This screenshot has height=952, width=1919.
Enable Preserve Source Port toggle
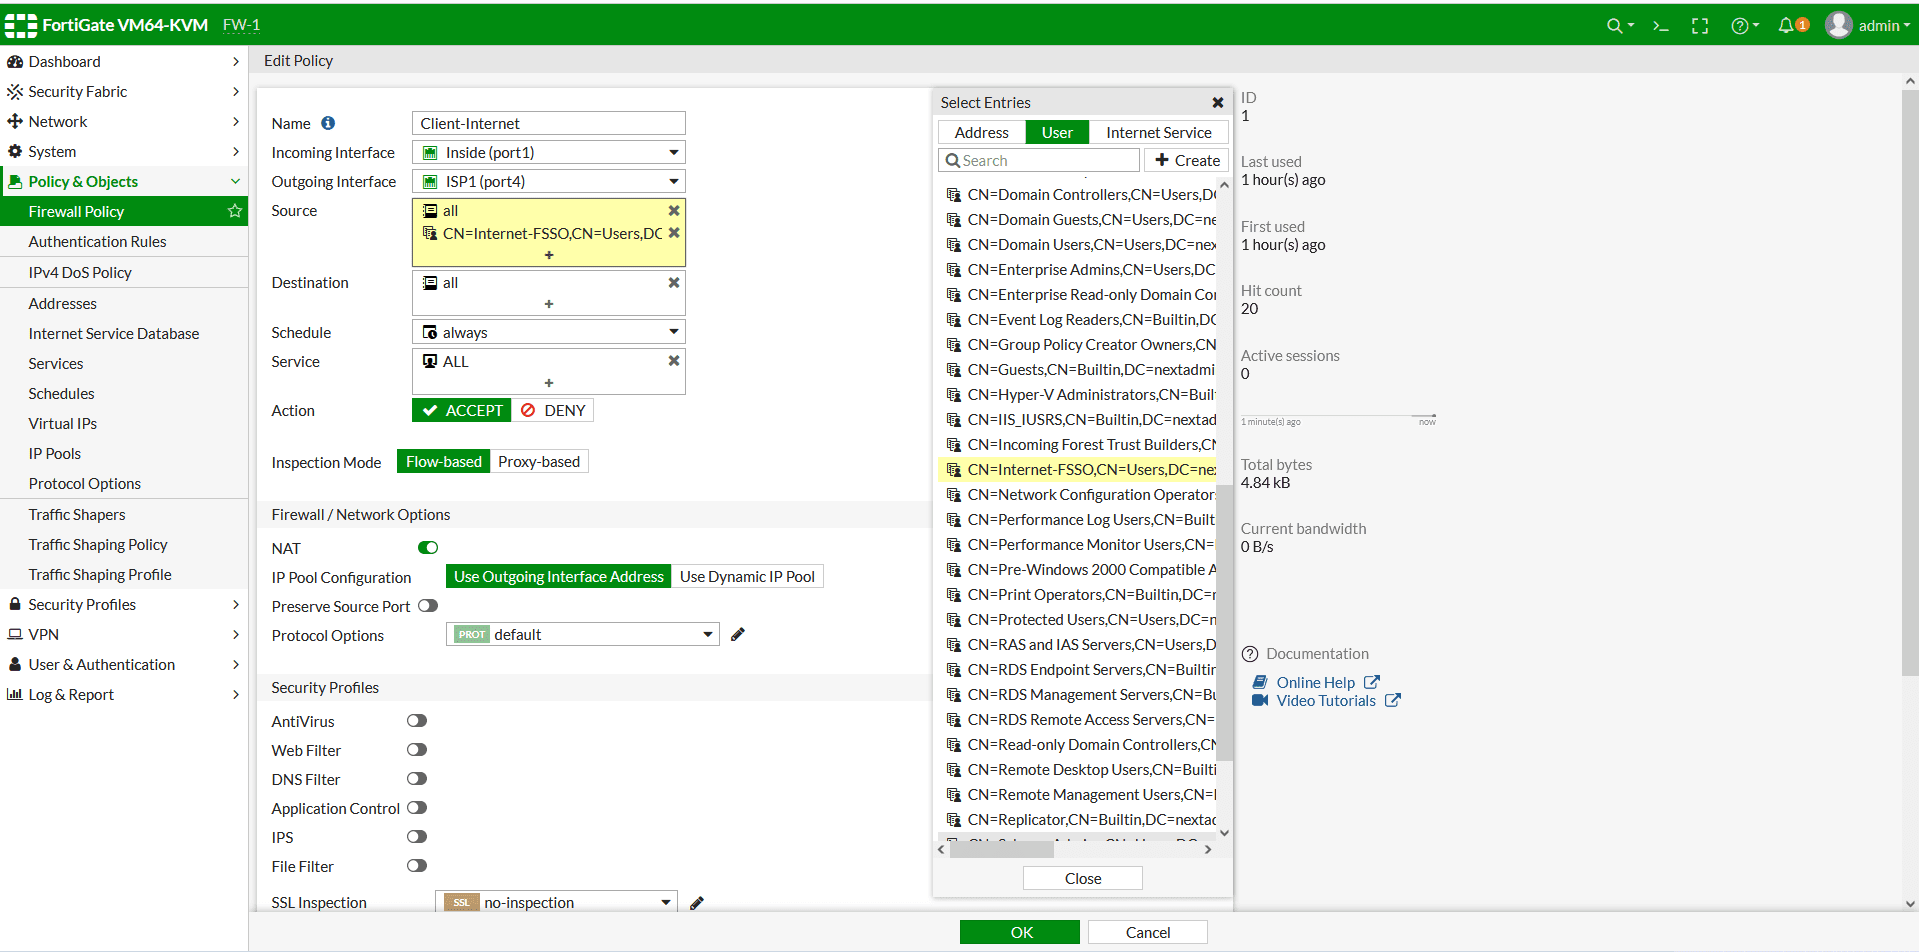(428, 605)
